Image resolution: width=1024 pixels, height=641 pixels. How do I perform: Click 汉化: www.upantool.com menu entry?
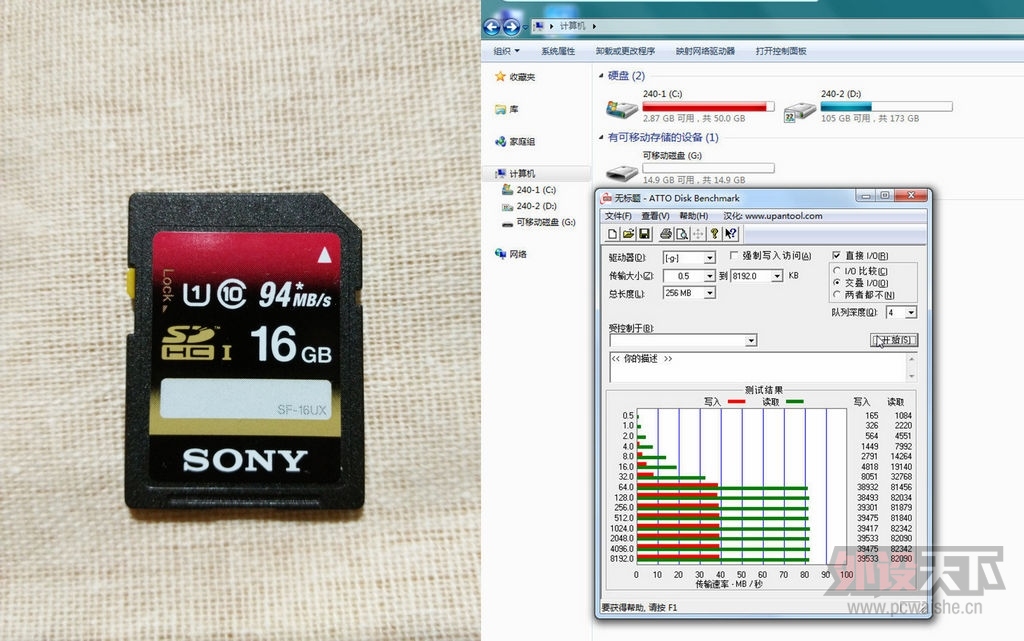pyautogui.click(x=773, y=216)
